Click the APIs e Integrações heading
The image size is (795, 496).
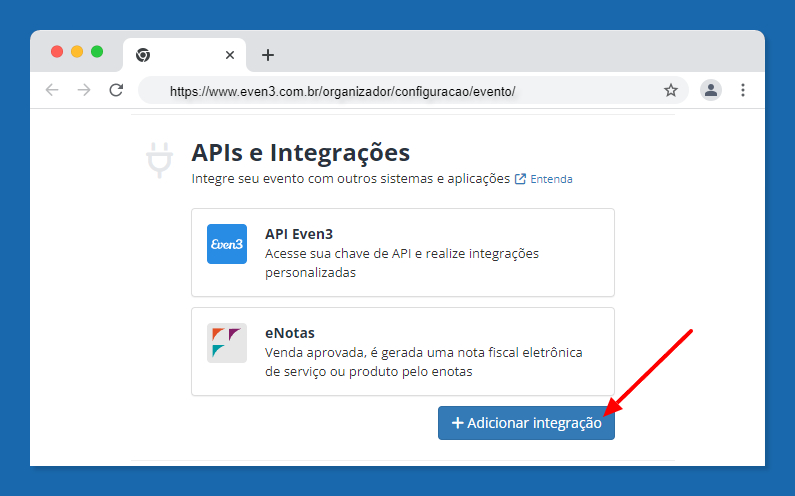point(301,152)
